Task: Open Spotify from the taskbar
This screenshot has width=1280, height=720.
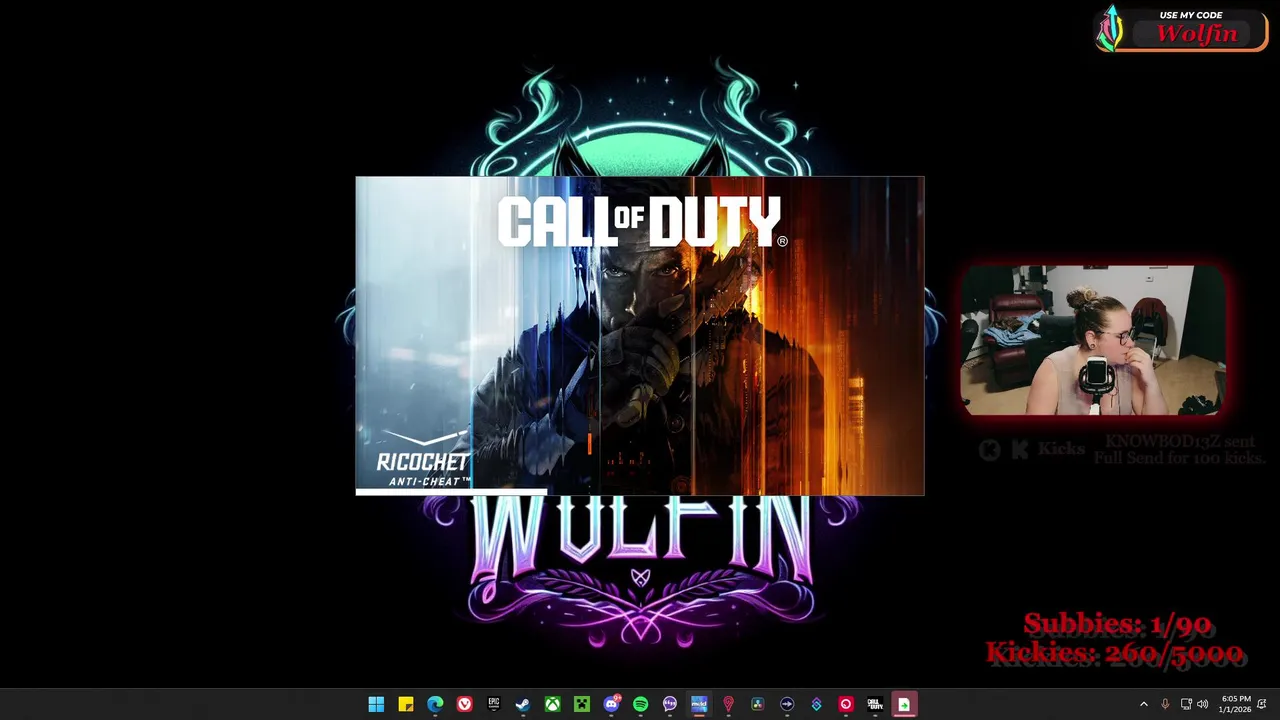Action: click(640, 704)
